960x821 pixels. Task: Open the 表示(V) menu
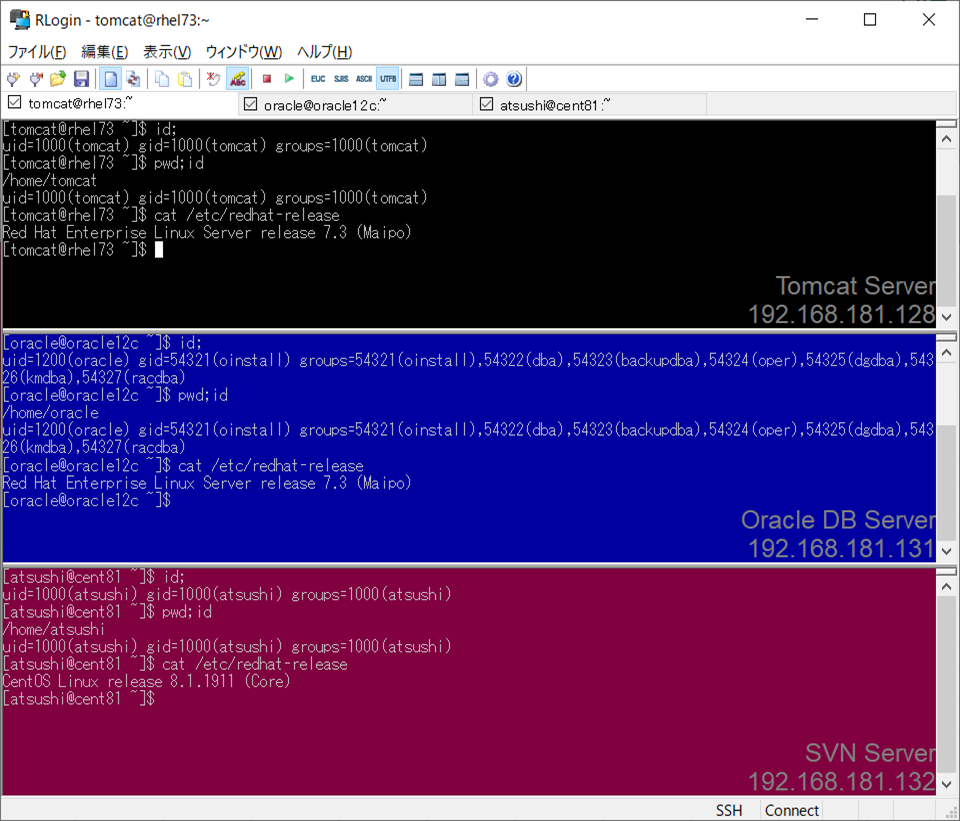click(x=167, y=52)
